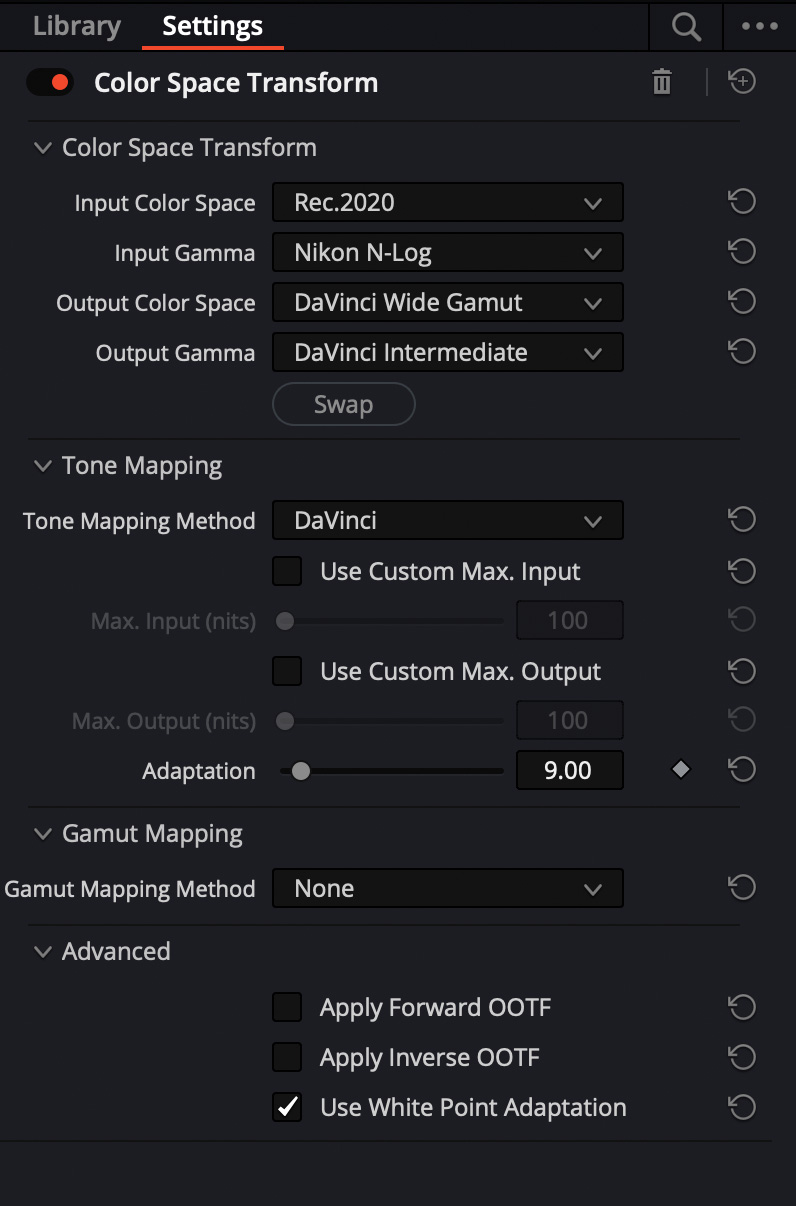Click the Adaptation slider handle
The image size is (796, 1206).
point(300,771)
